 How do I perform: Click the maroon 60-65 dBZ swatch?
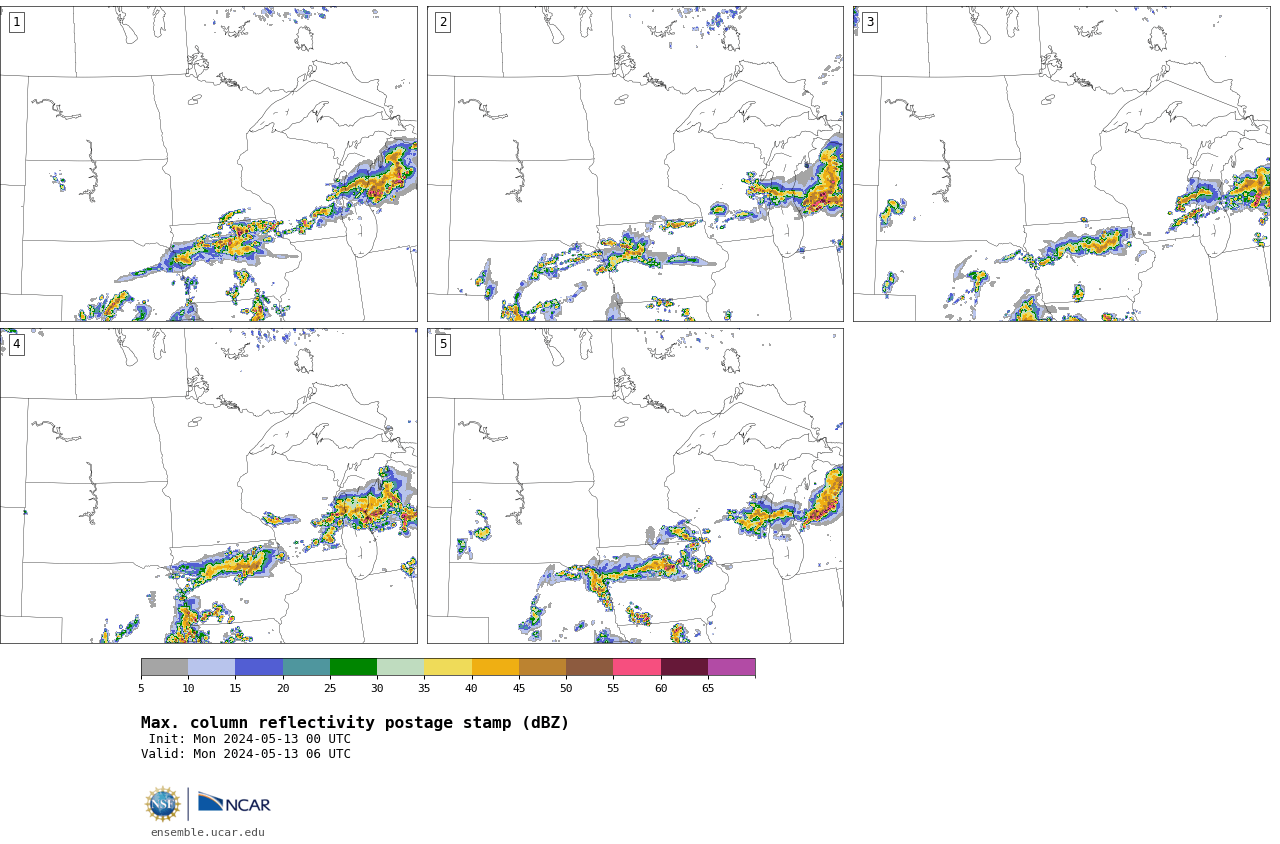click(x=684, y=667)
